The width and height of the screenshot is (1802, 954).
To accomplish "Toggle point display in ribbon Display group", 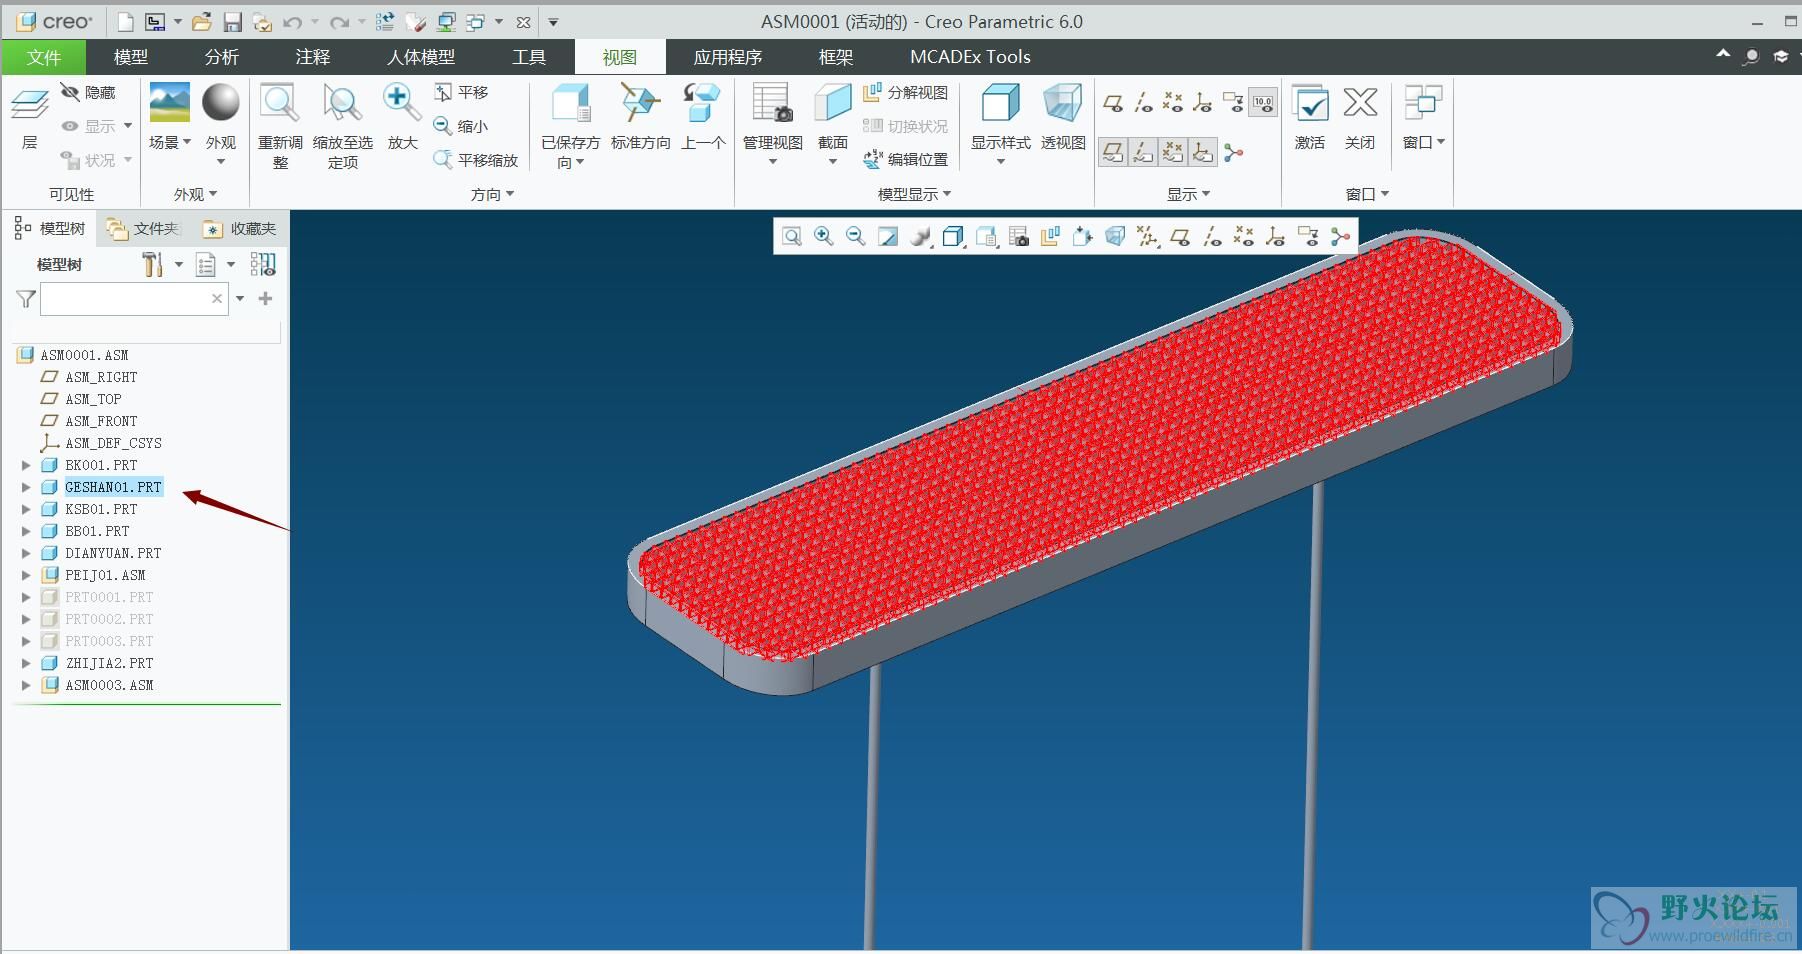I will (x=1173, y=102).
